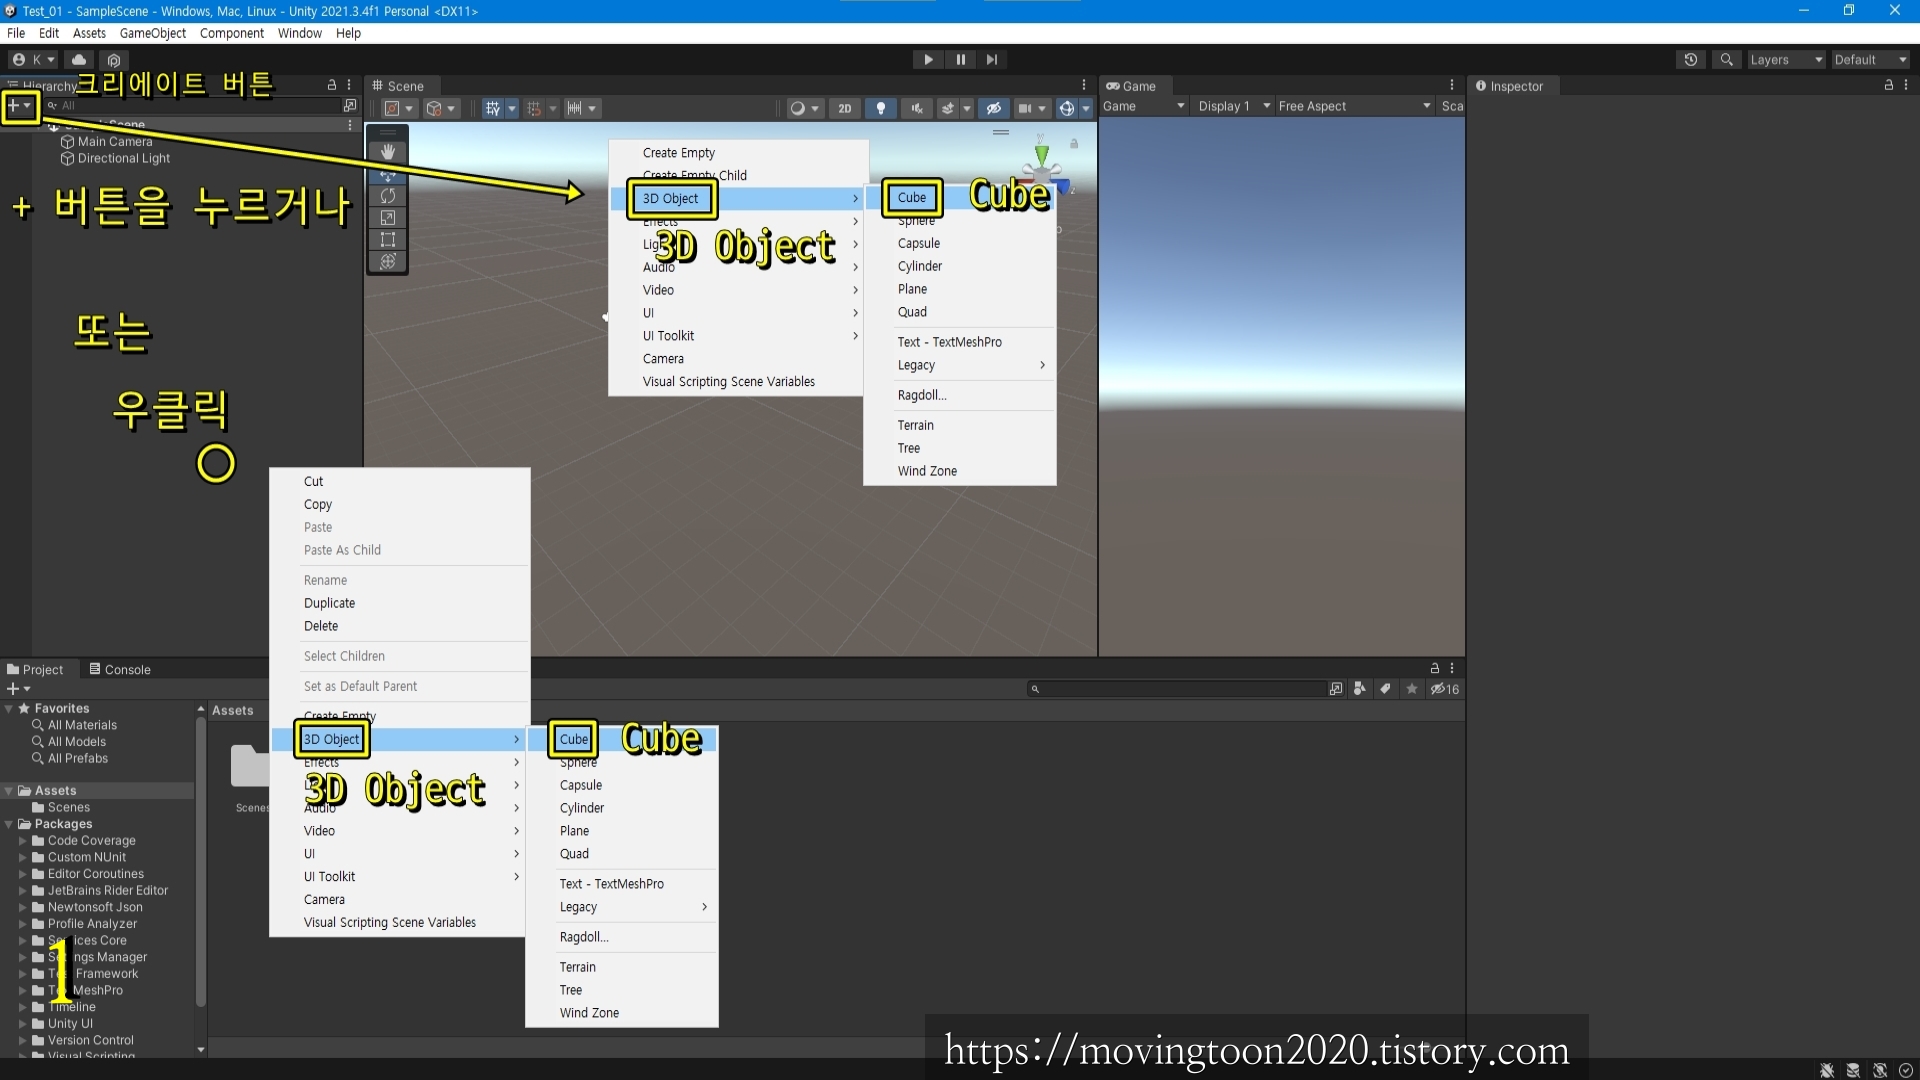This screenshot has height=1080, width=1920.
Task: Toggle scene effects (skybox/fog) icon
Action: coord(948,108)
